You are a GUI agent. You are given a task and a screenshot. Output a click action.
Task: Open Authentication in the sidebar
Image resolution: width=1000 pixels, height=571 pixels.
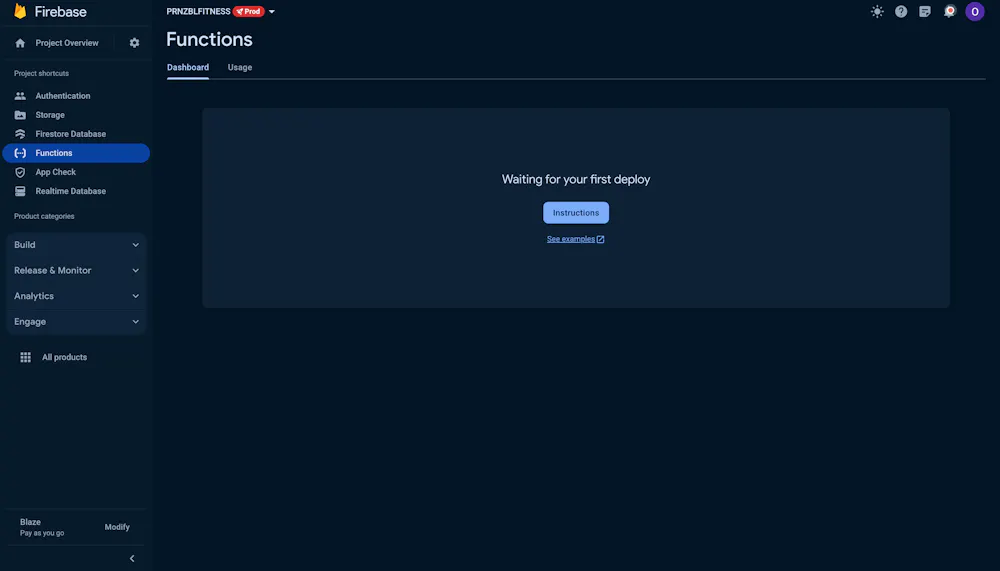[76, 96]
